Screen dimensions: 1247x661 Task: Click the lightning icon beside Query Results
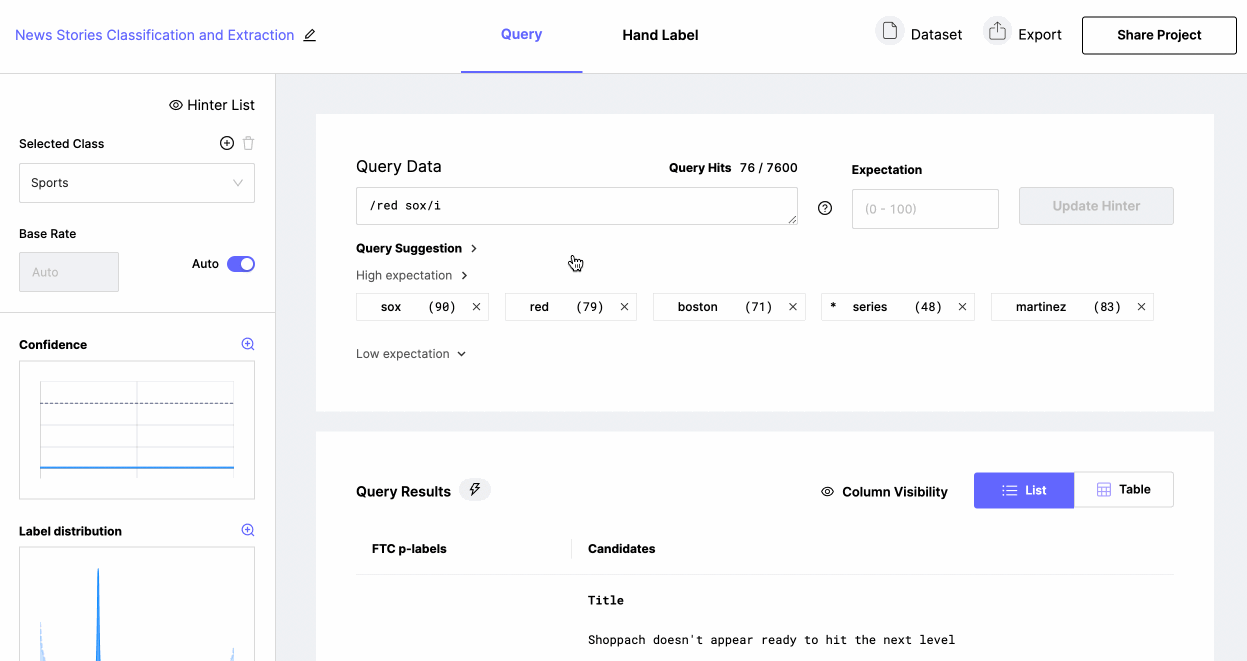(475, 489)
